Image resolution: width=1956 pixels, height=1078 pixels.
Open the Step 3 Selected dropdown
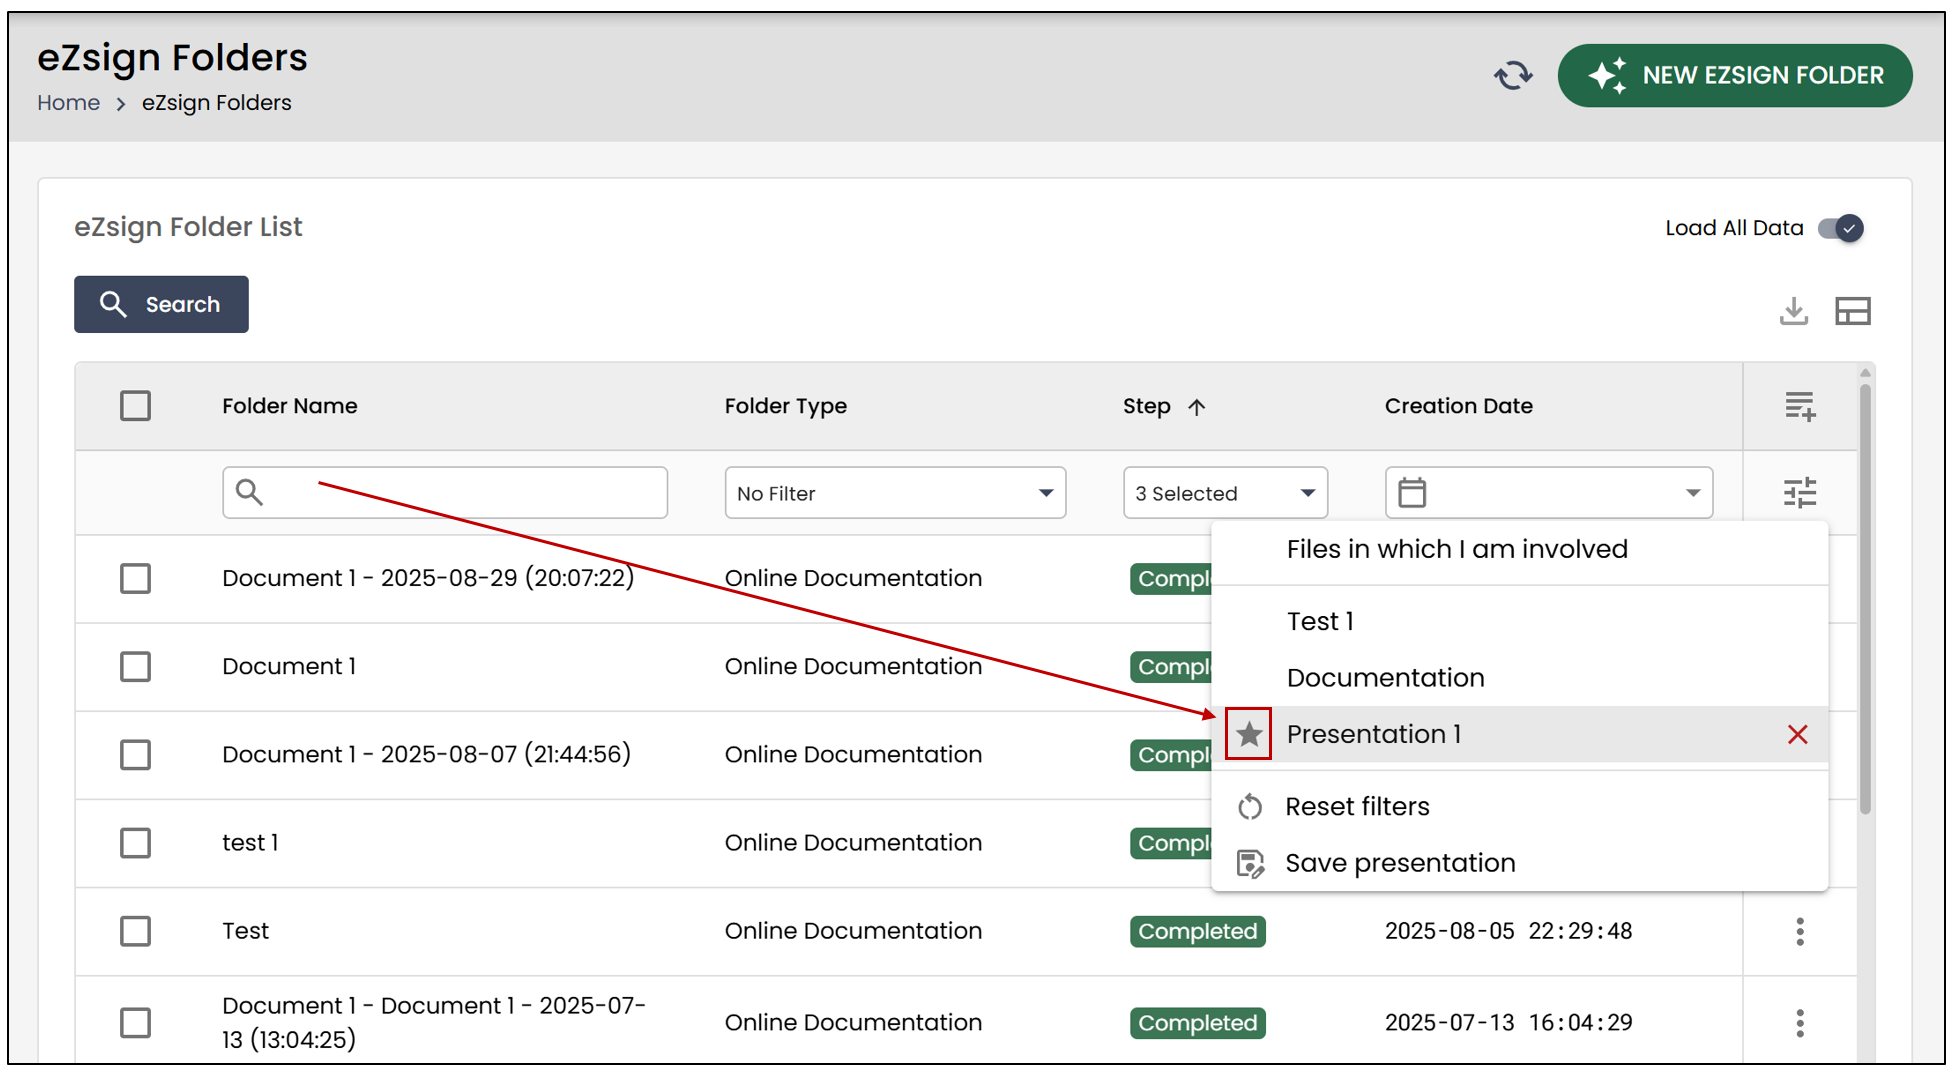coord(1225,492)
